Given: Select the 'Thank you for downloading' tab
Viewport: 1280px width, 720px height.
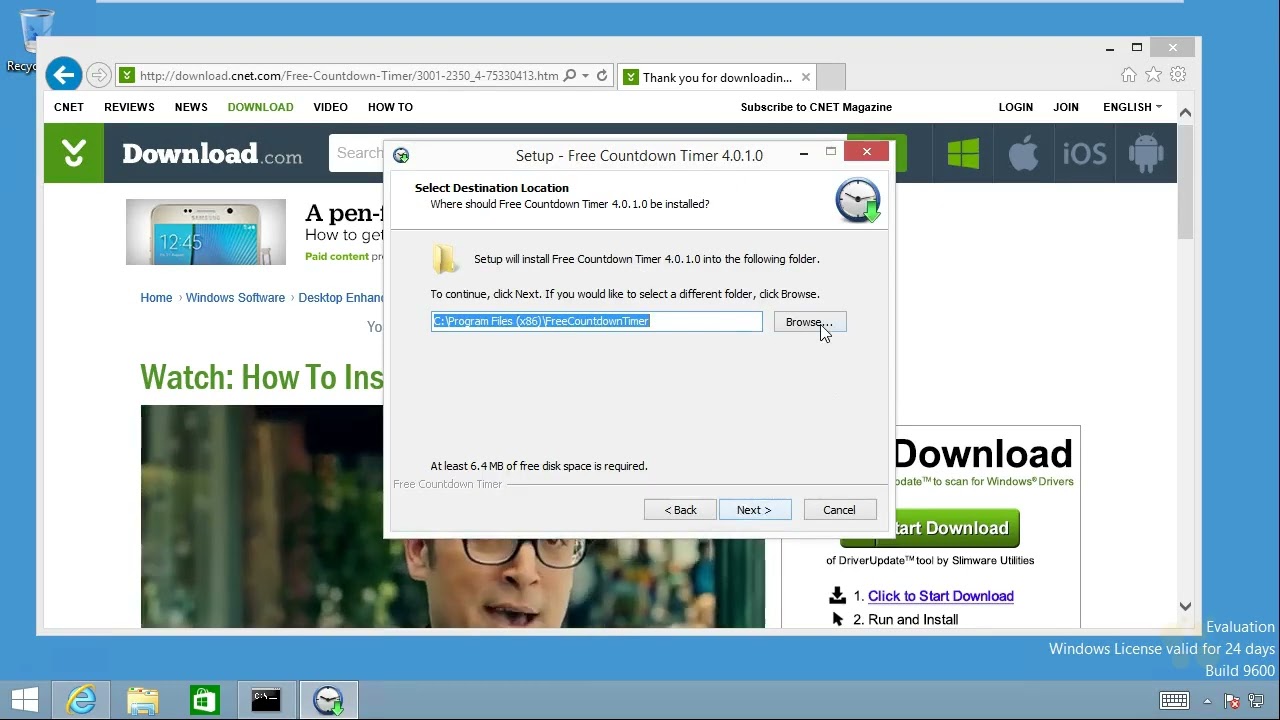Looking at the screenshot, I should coord(718,77).
